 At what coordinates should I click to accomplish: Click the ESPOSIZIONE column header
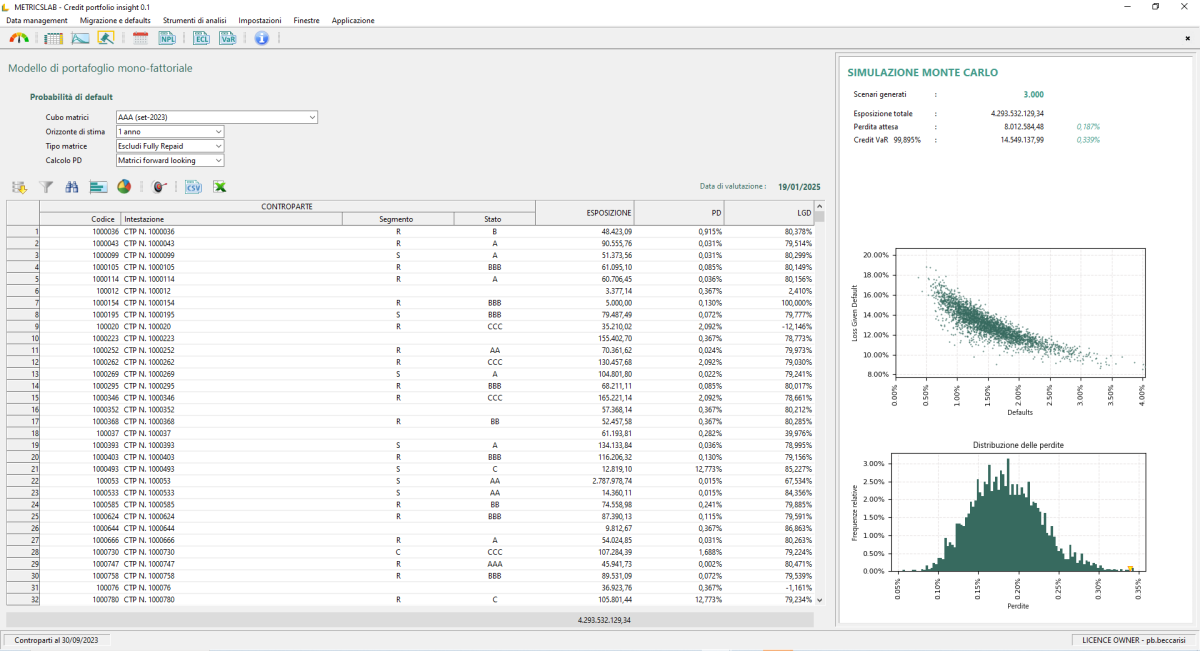585,212
